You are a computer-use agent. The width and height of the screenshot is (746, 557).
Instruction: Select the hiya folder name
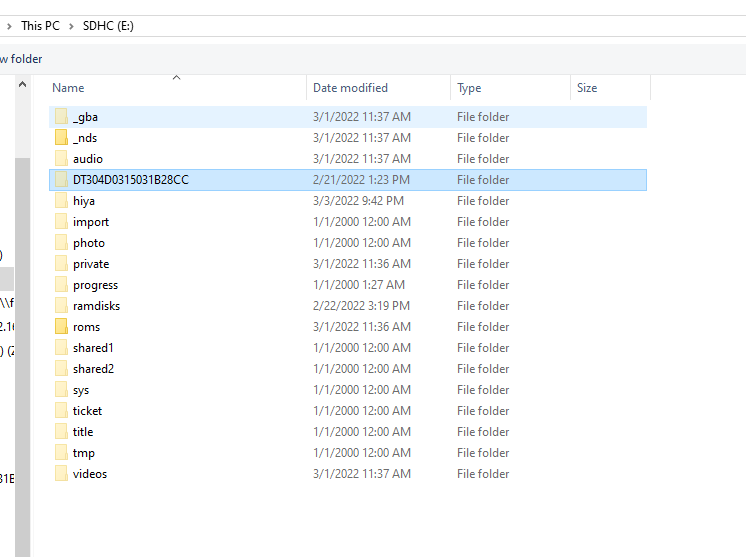click(x=84, y=201)
